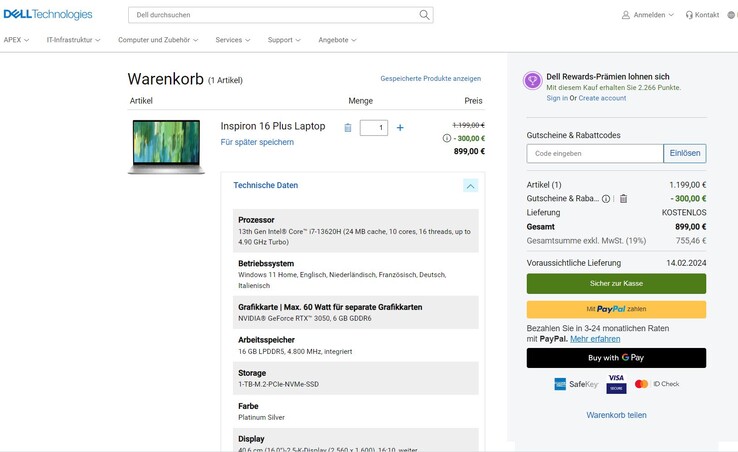Expand the Computer und Zubehör menu
This screenshot has height=452, width=738.
158,40
